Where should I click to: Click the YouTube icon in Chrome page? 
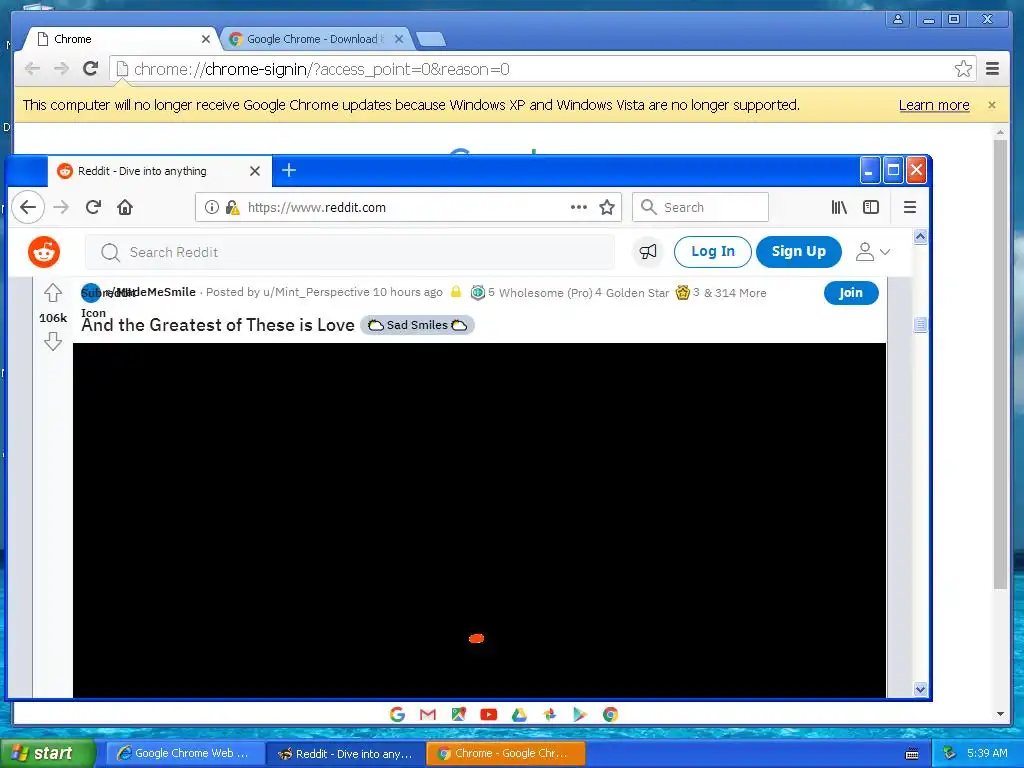pyautogui.click(x=488, y=714)
